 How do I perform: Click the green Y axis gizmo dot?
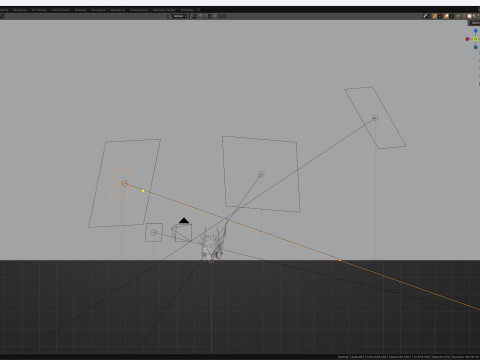point(476,39)
